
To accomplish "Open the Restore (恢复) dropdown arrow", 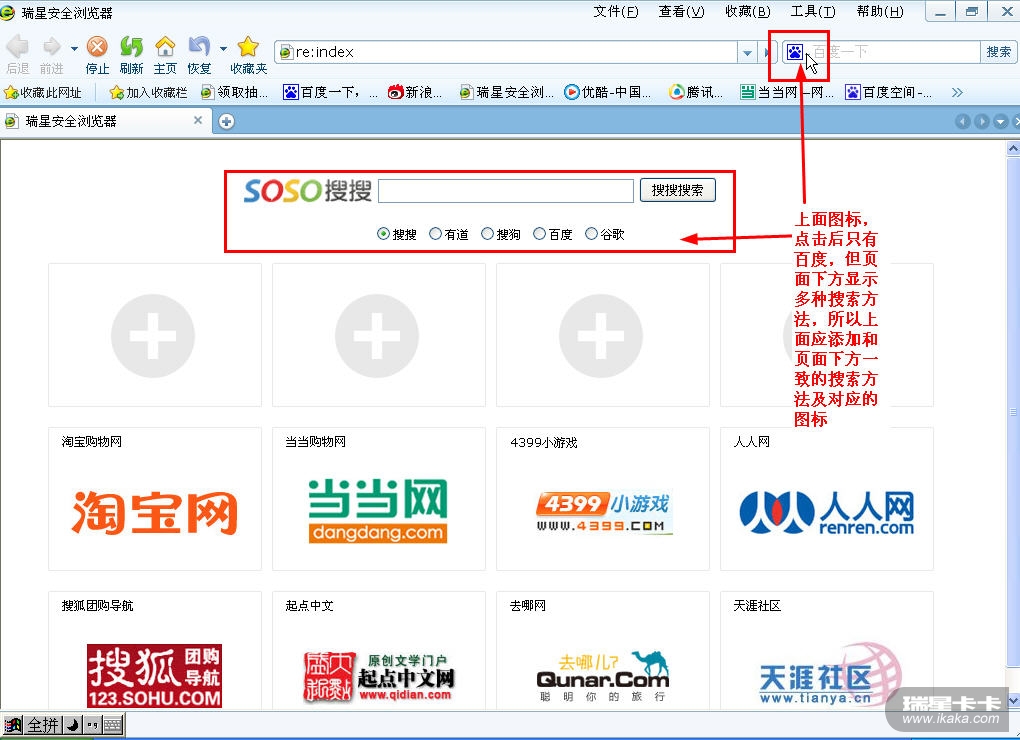I will click(223, 48).
